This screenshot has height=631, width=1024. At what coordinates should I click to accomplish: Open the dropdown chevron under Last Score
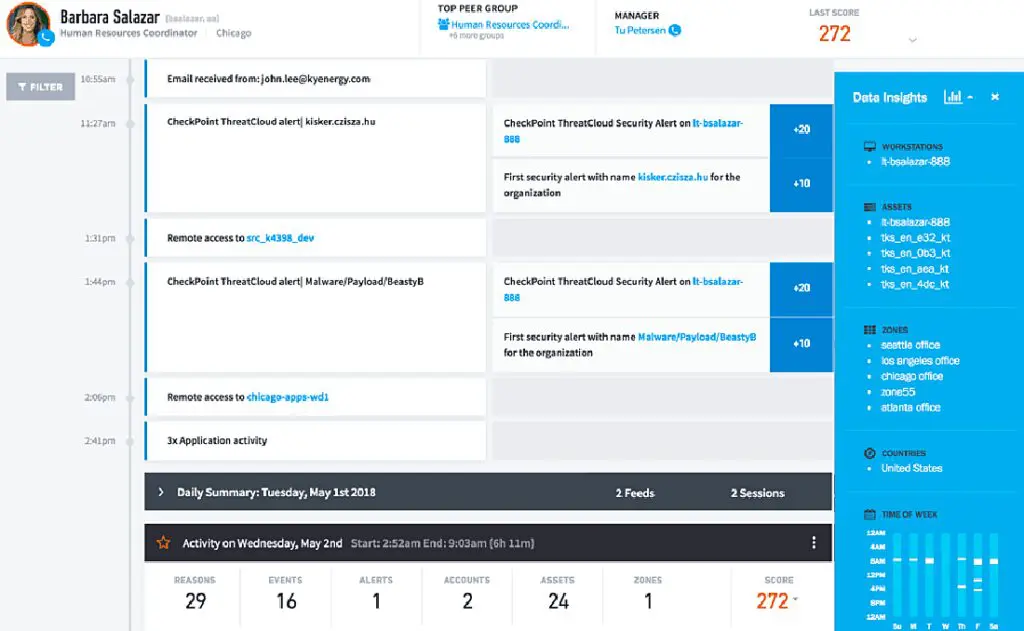[x=911, y=41]
